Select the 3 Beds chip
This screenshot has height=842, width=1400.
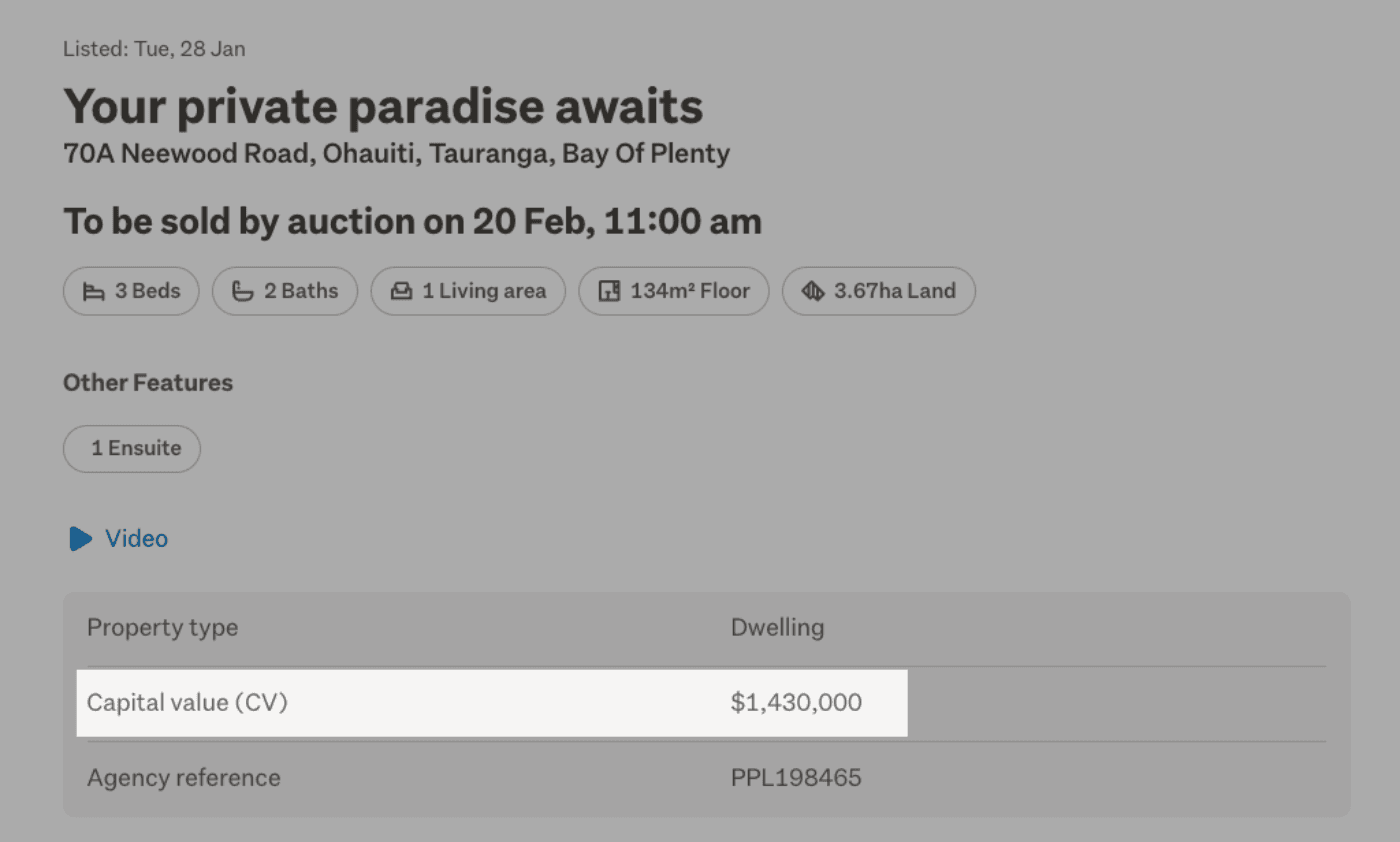coord(130,291)
